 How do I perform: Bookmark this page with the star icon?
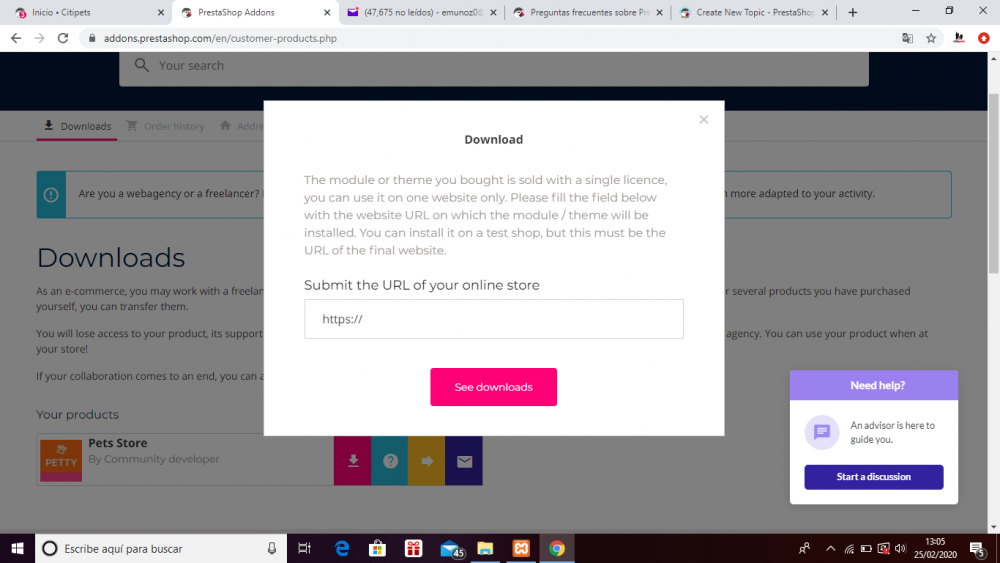(931, 38)
